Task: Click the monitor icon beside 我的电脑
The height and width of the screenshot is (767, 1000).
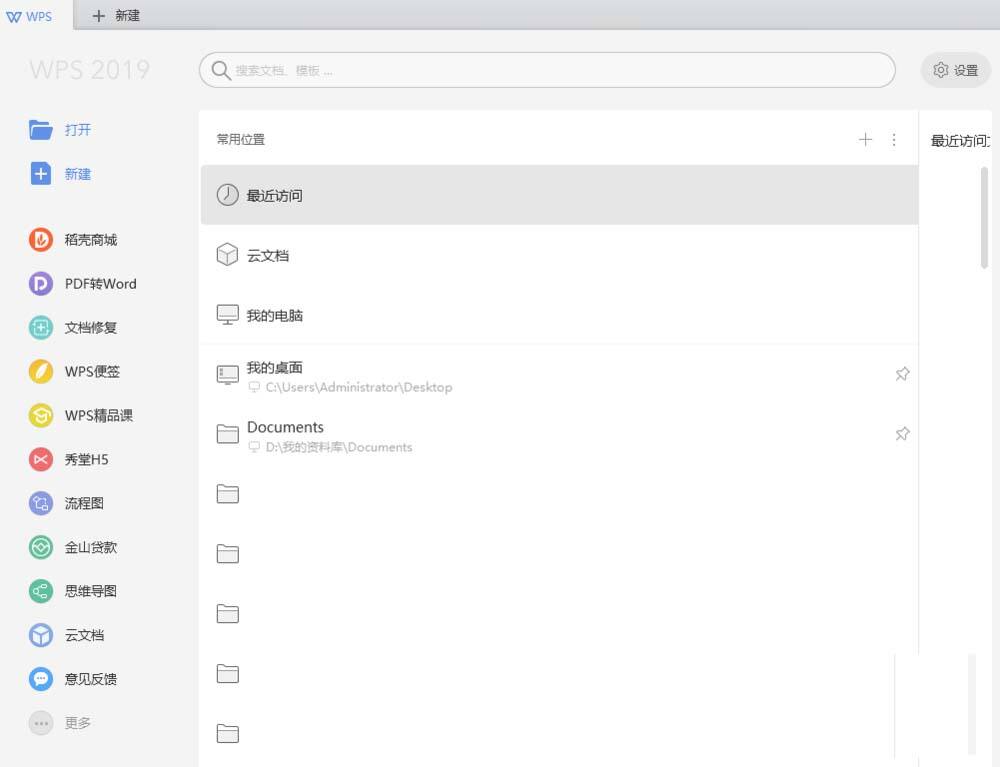Action: (x=228, y=315)
